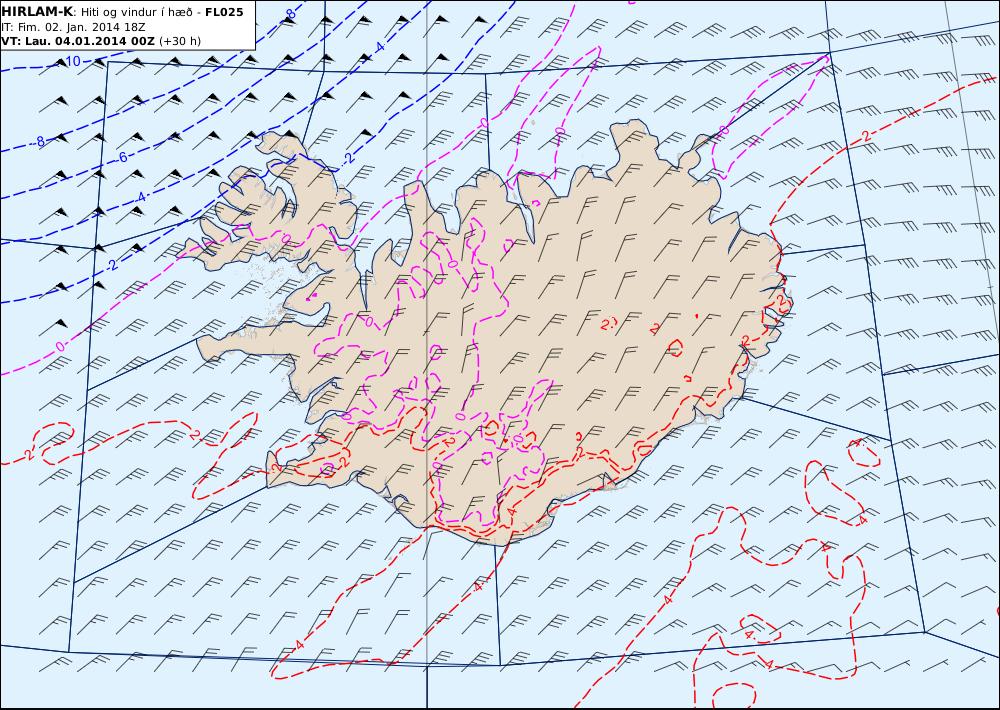
Task: Click the blue -6 isotherm label
Action: [x=122, y=158]
